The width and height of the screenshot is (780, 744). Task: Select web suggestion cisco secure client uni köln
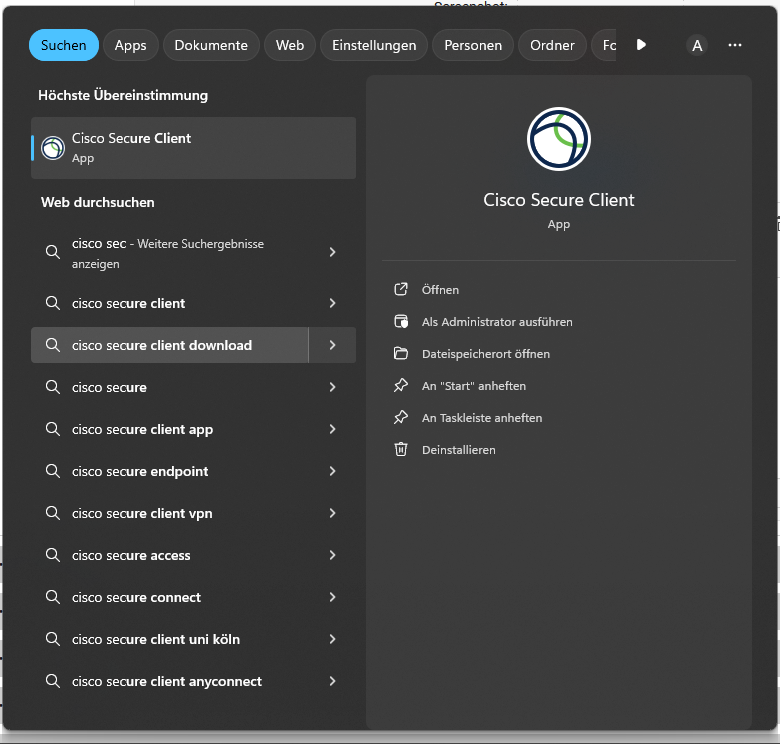(x=156, y=639)
